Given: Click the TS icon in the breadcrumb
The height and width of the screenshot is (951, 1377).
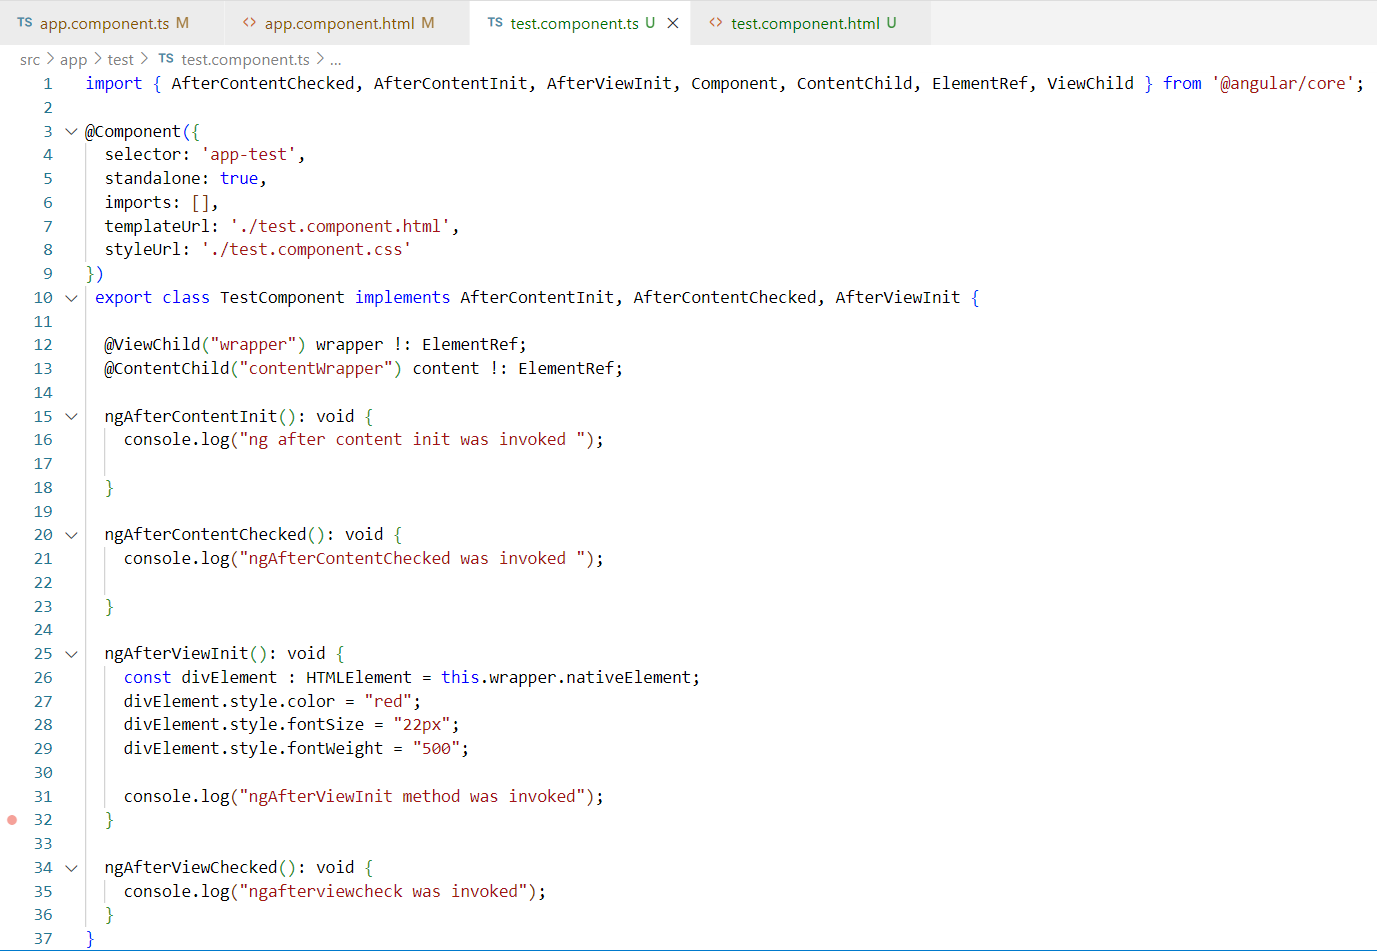Looking at the screenshot, I should pyautogui.click(x=166, y=59).
